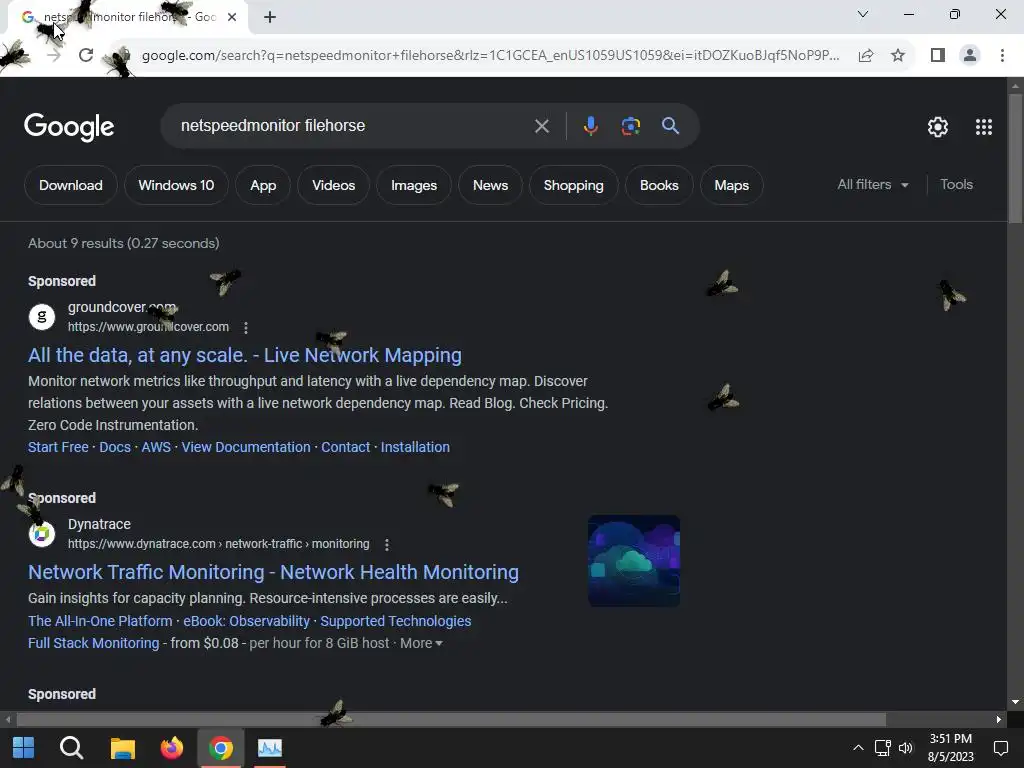Click the Dynatrace favicon
Image resolution: width=1024 pixels, height=768 pixels.
pos(42,534)
